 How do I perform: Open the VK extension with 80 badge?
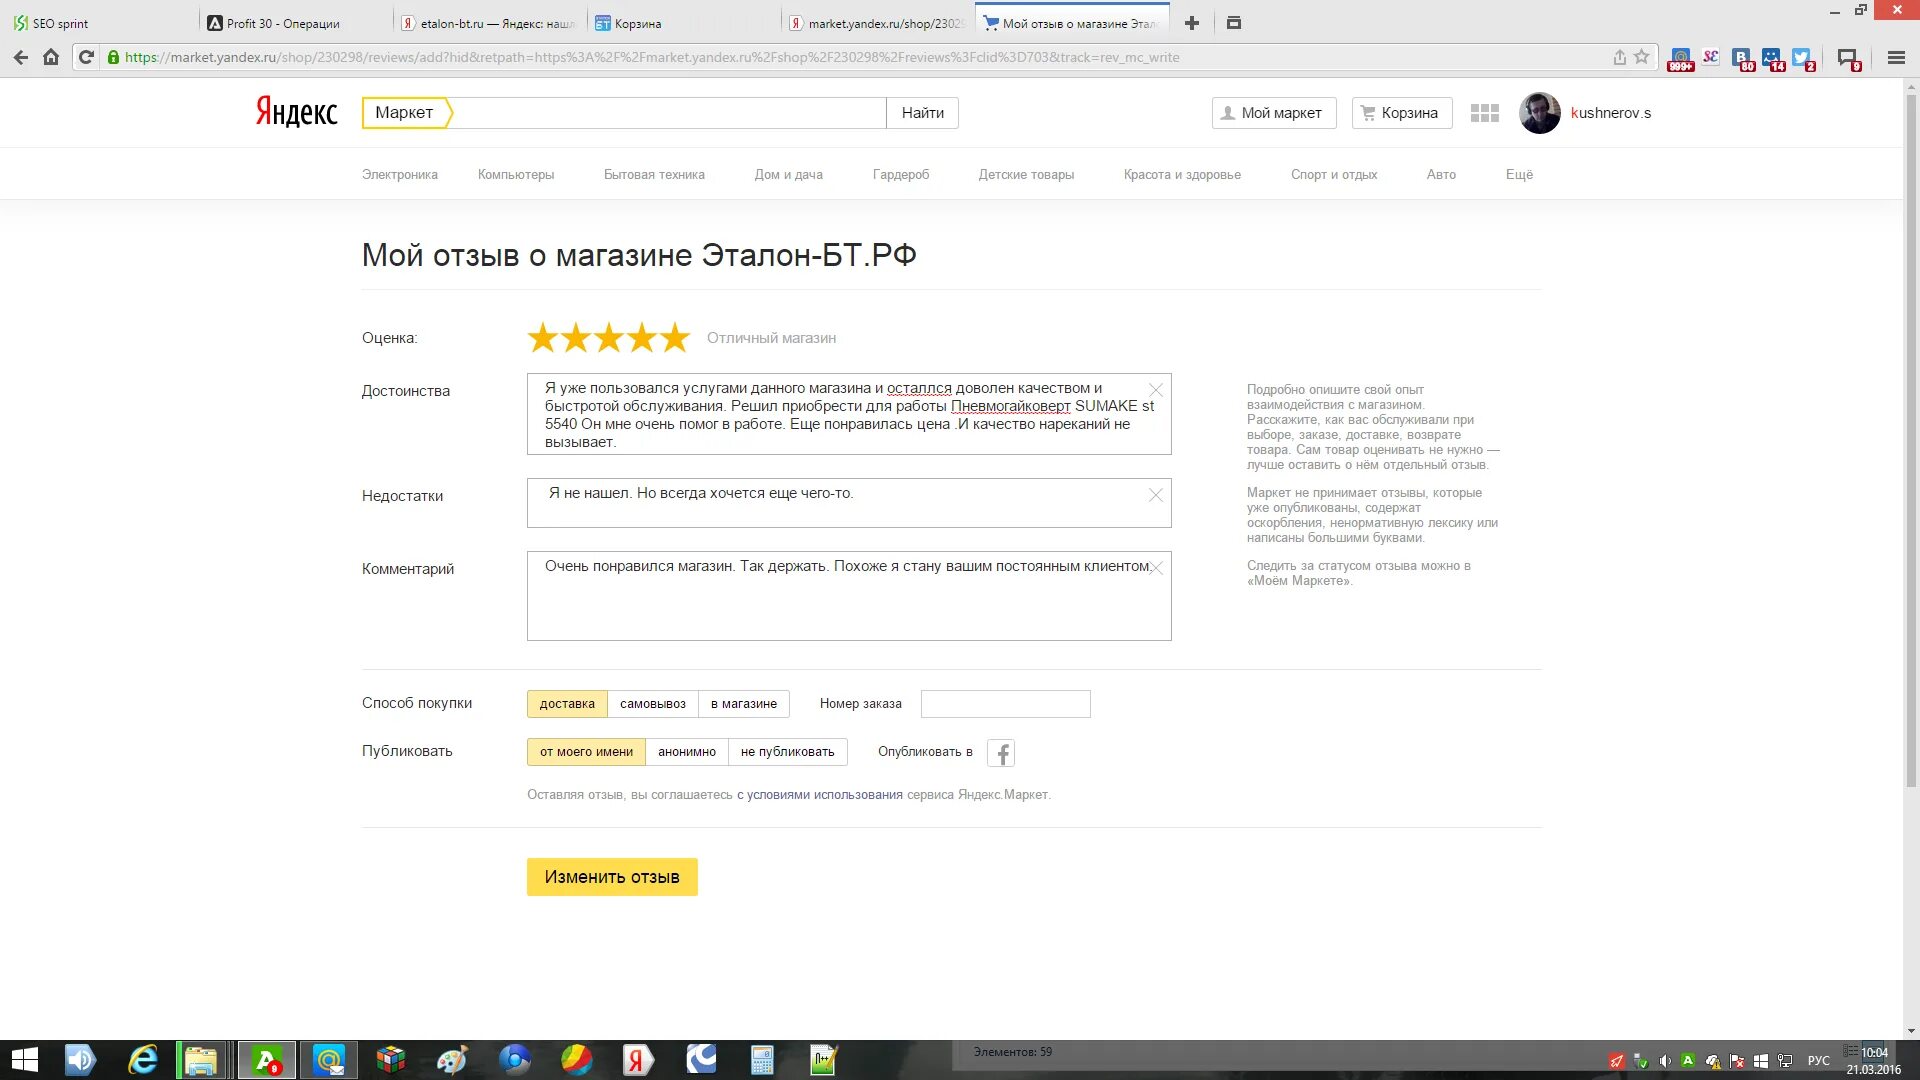(1743, 59)
